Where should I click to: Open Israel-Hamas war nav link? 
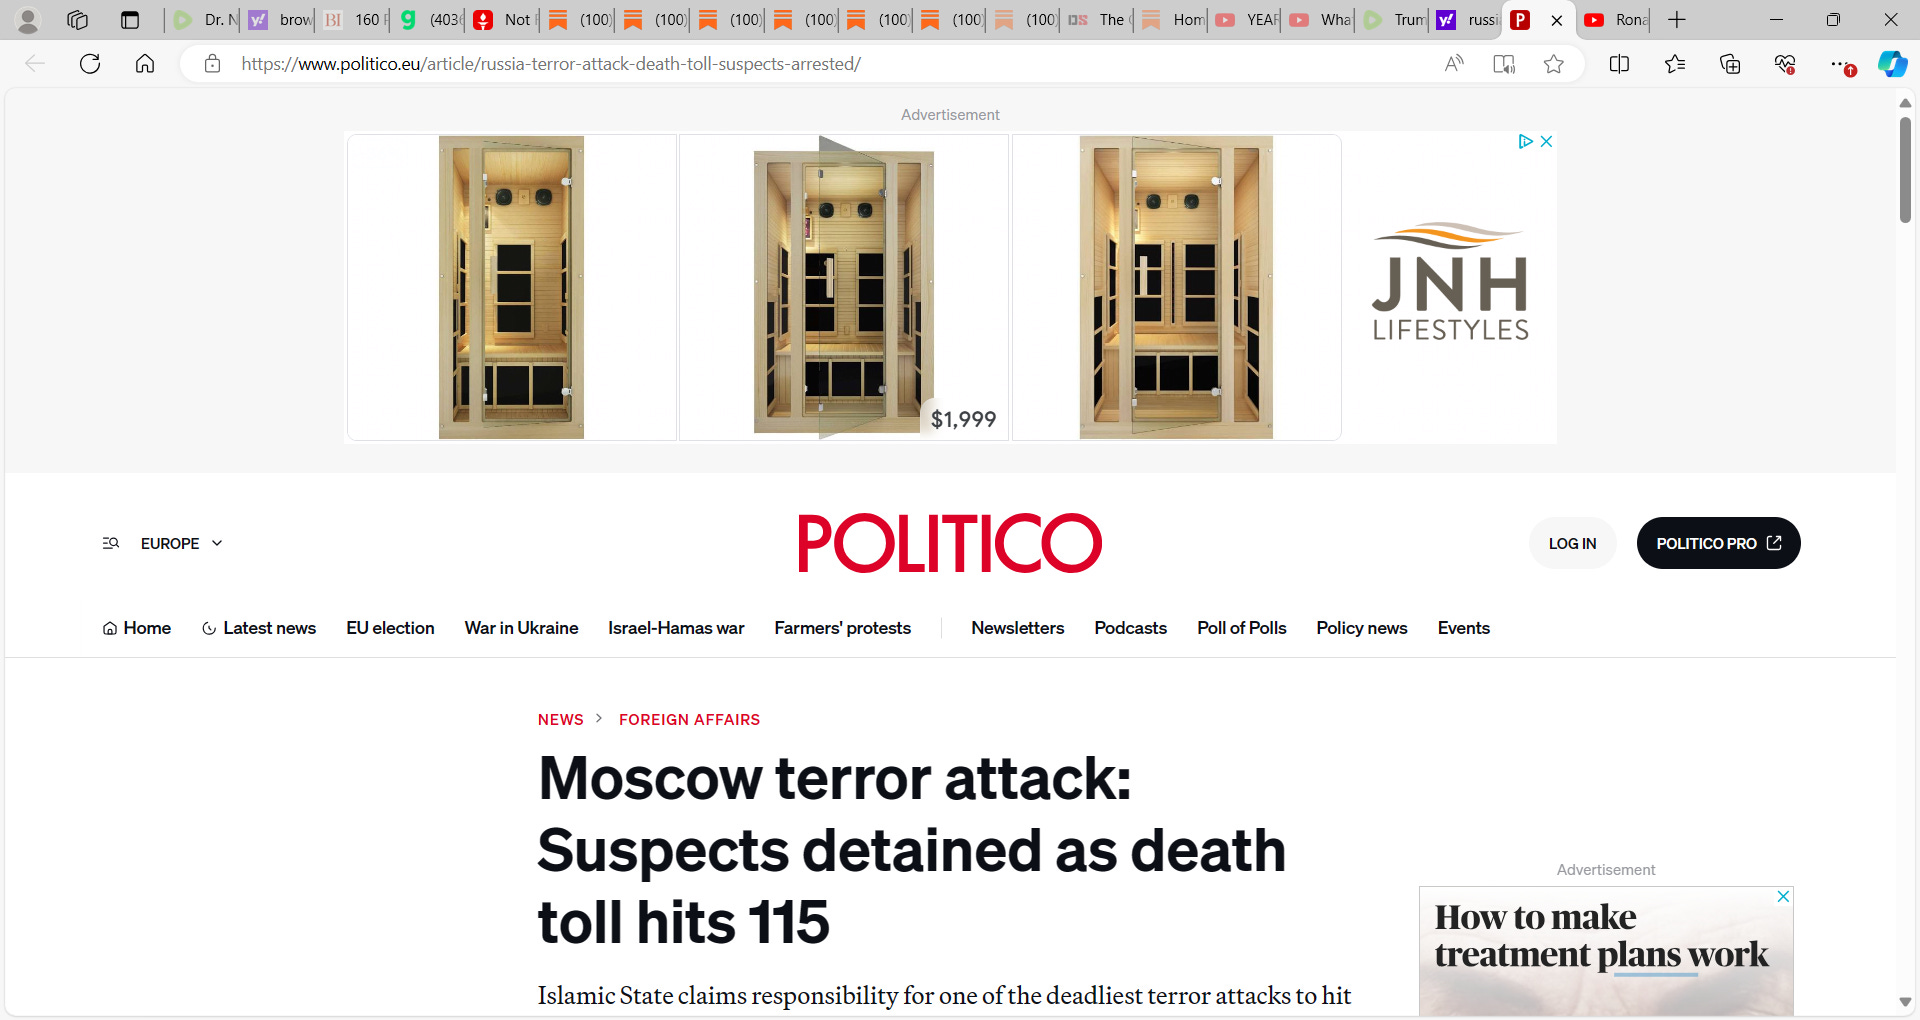coord(676,628)
